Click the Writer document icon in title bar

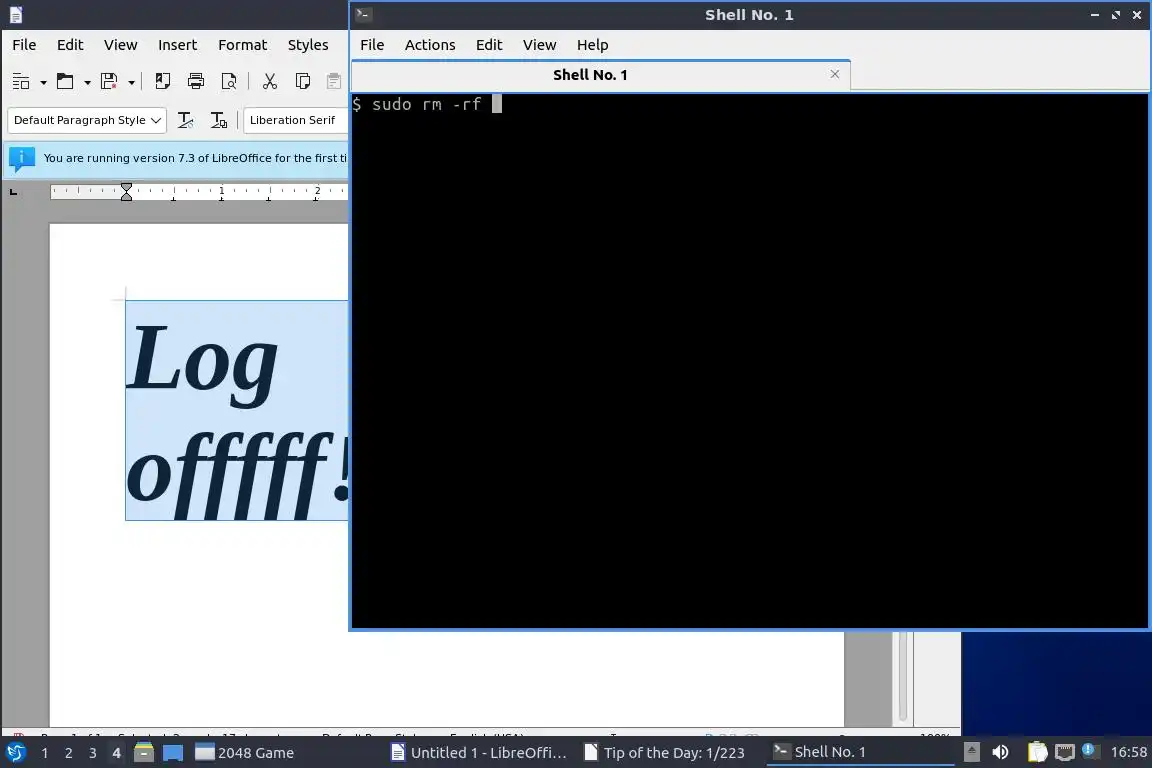click(x=15, y=15)
